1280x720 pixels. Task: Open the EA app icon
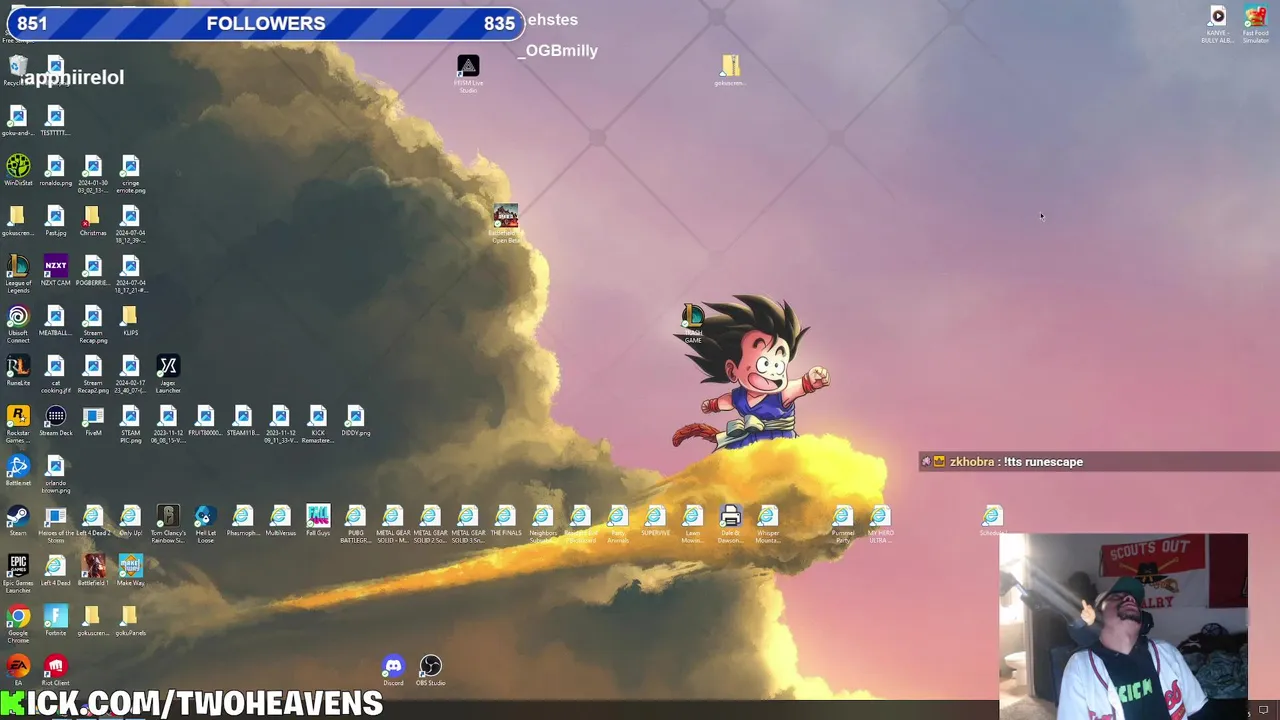18,670
